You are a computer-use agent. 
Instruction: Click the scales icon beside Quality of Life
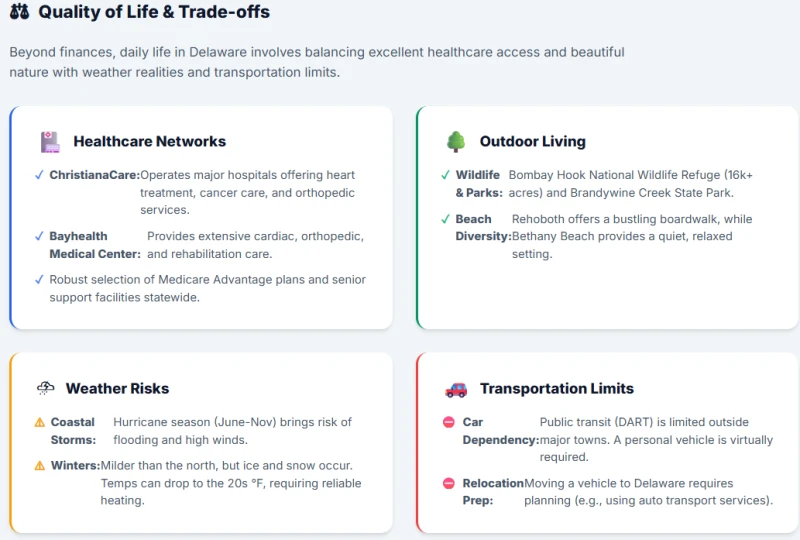pyautogui.click(x=19, y=13)
